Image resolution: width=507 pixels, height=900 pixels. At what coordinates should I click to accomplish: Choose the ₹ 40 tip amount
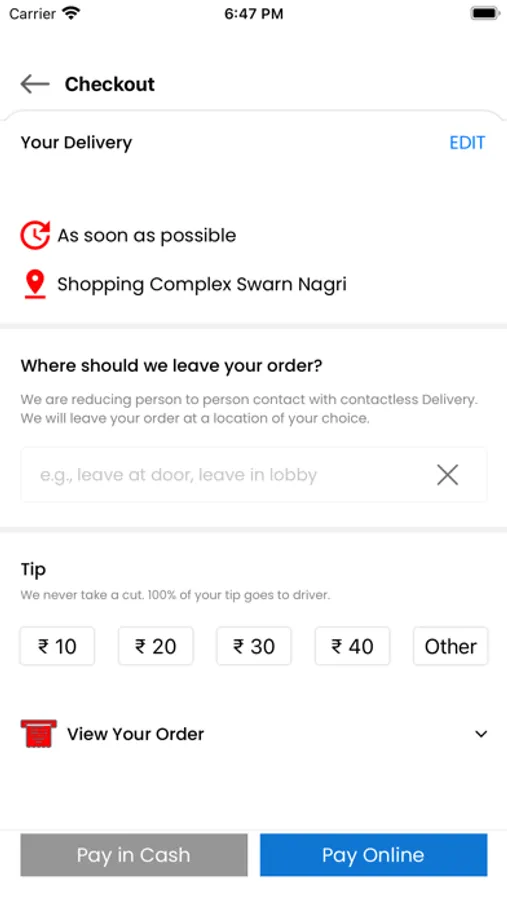pos(353,646)
